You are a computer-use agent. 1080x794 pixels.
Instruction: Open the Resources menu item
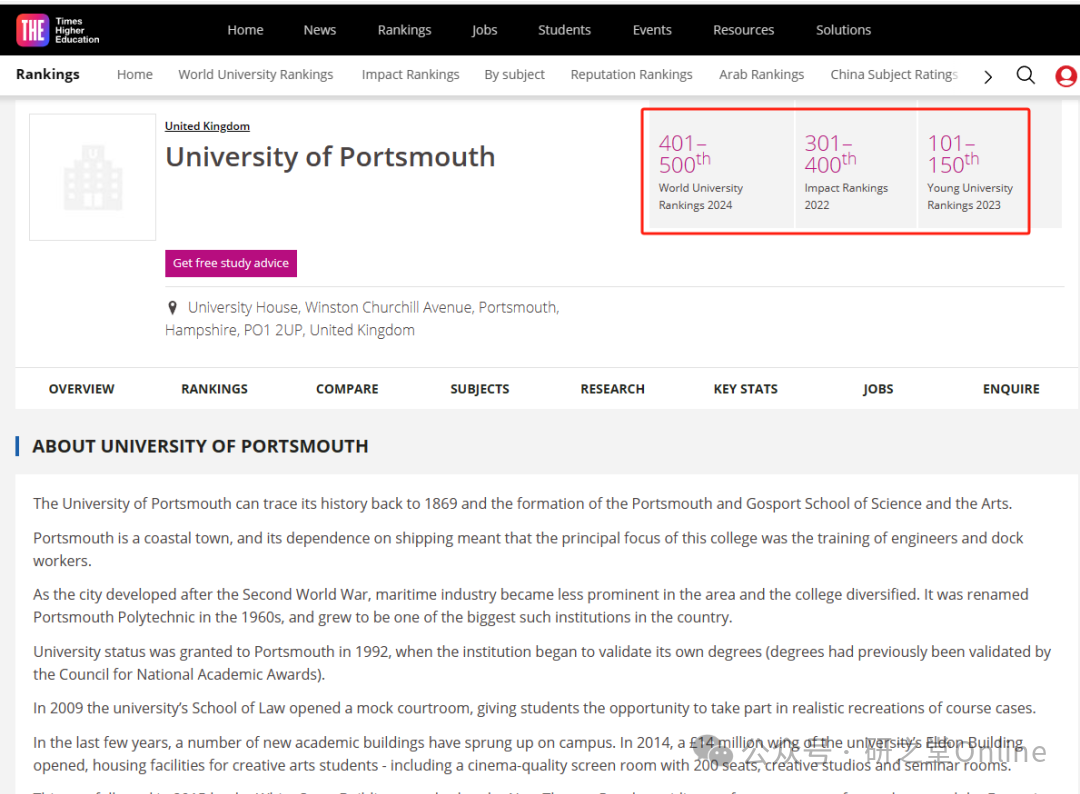pos(743,30)
